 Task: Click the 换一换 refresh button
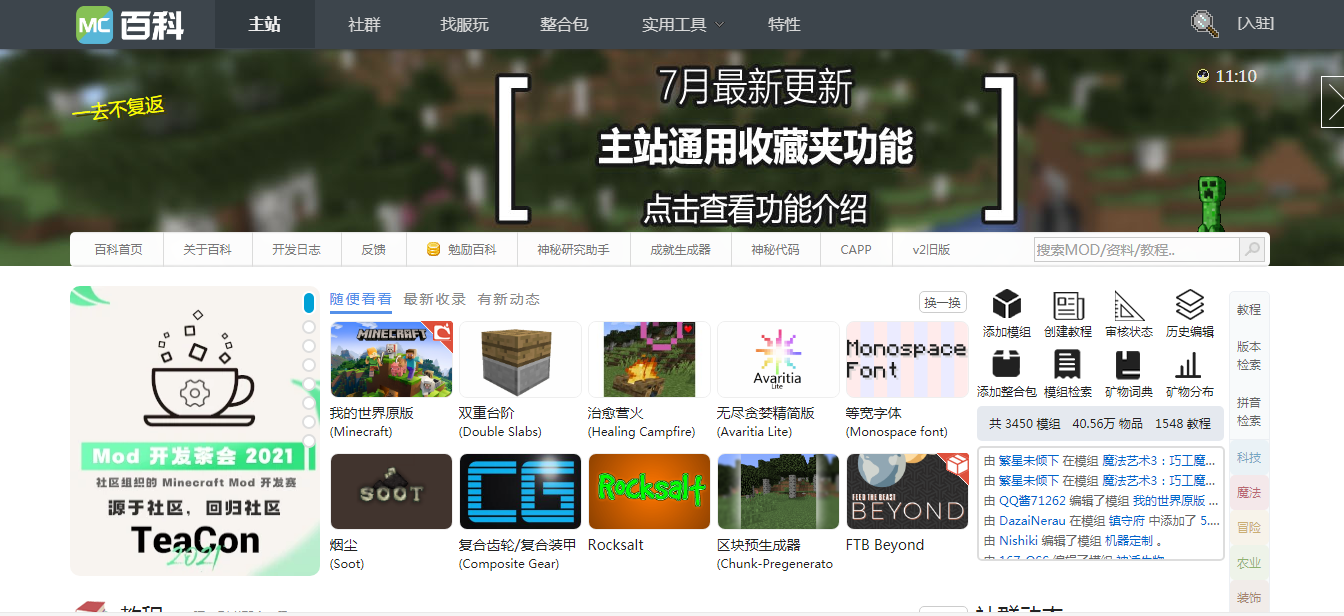pyautogui.click(x=943, y=302)
